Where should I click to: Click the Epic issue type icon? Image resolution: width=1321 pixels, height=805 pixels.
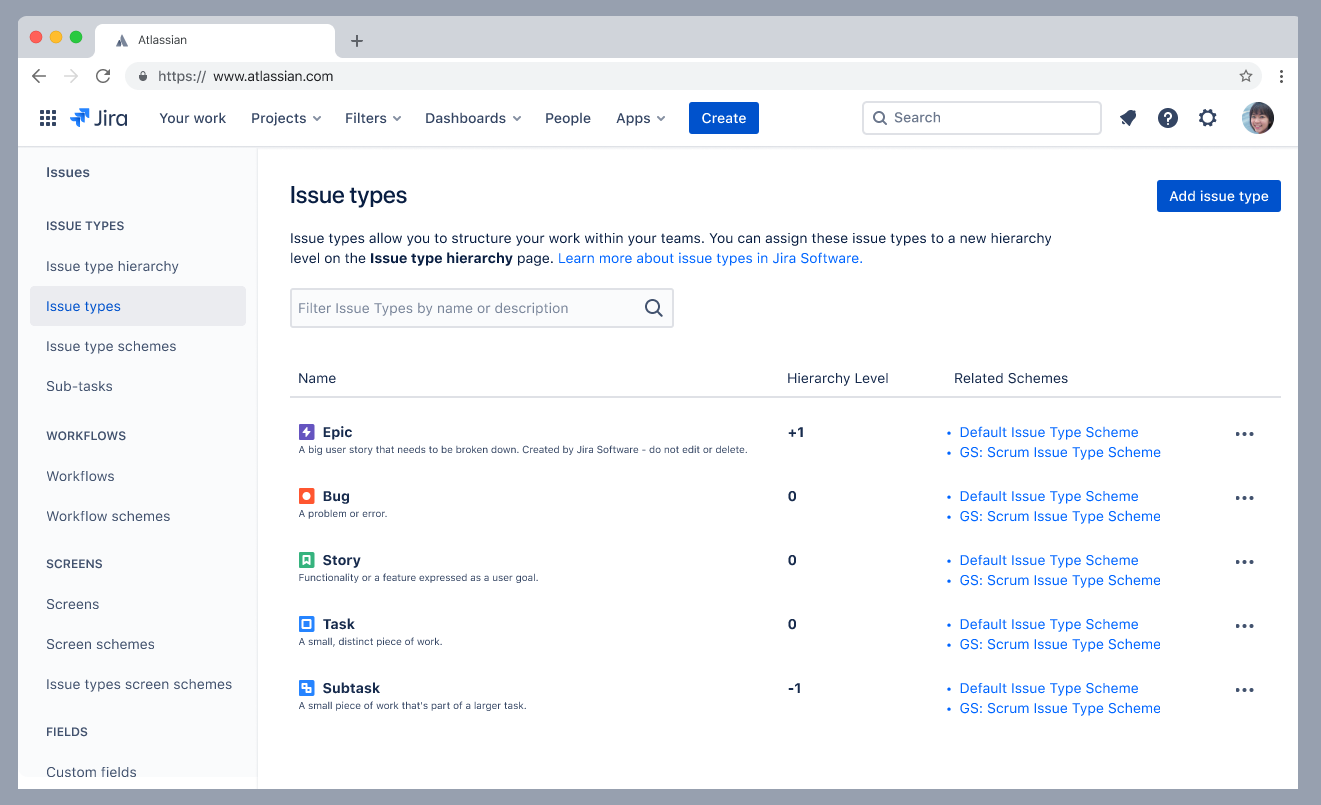306,432
